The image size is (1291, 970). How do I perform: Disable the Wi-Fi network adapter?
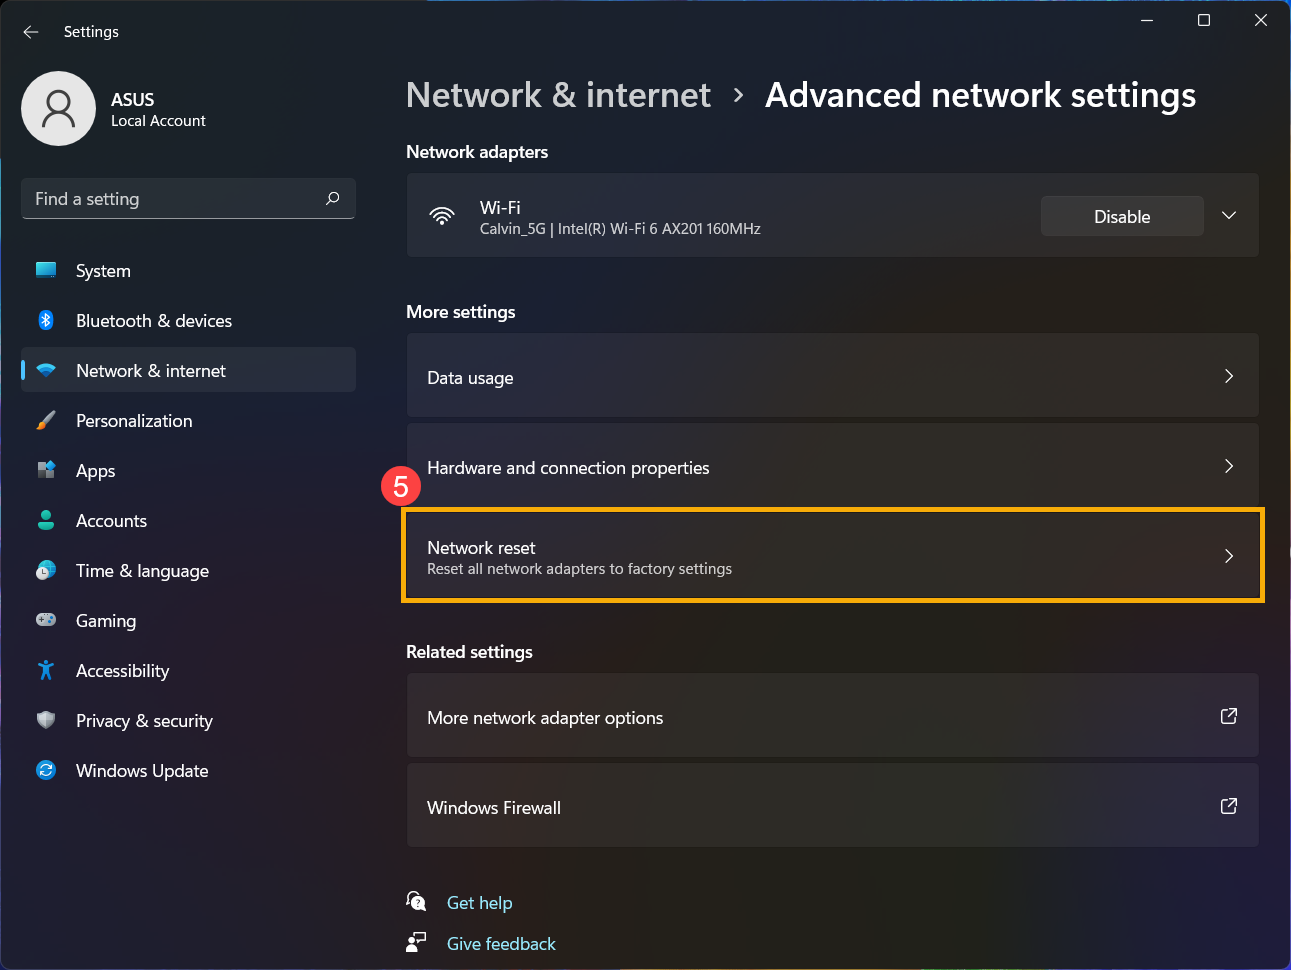[1122, 216]
